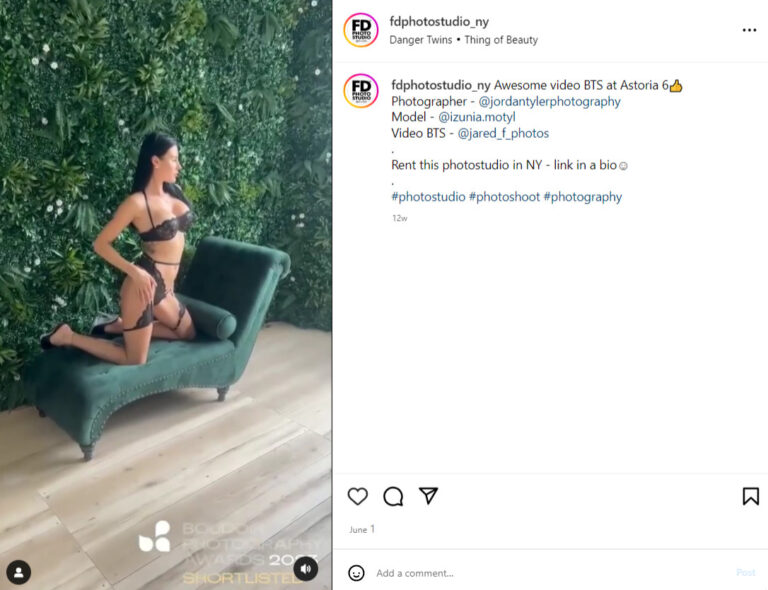The width and height of the screenshot is (768, 590).
Task: Save post with bookmark icon
Action: (750, 496)
